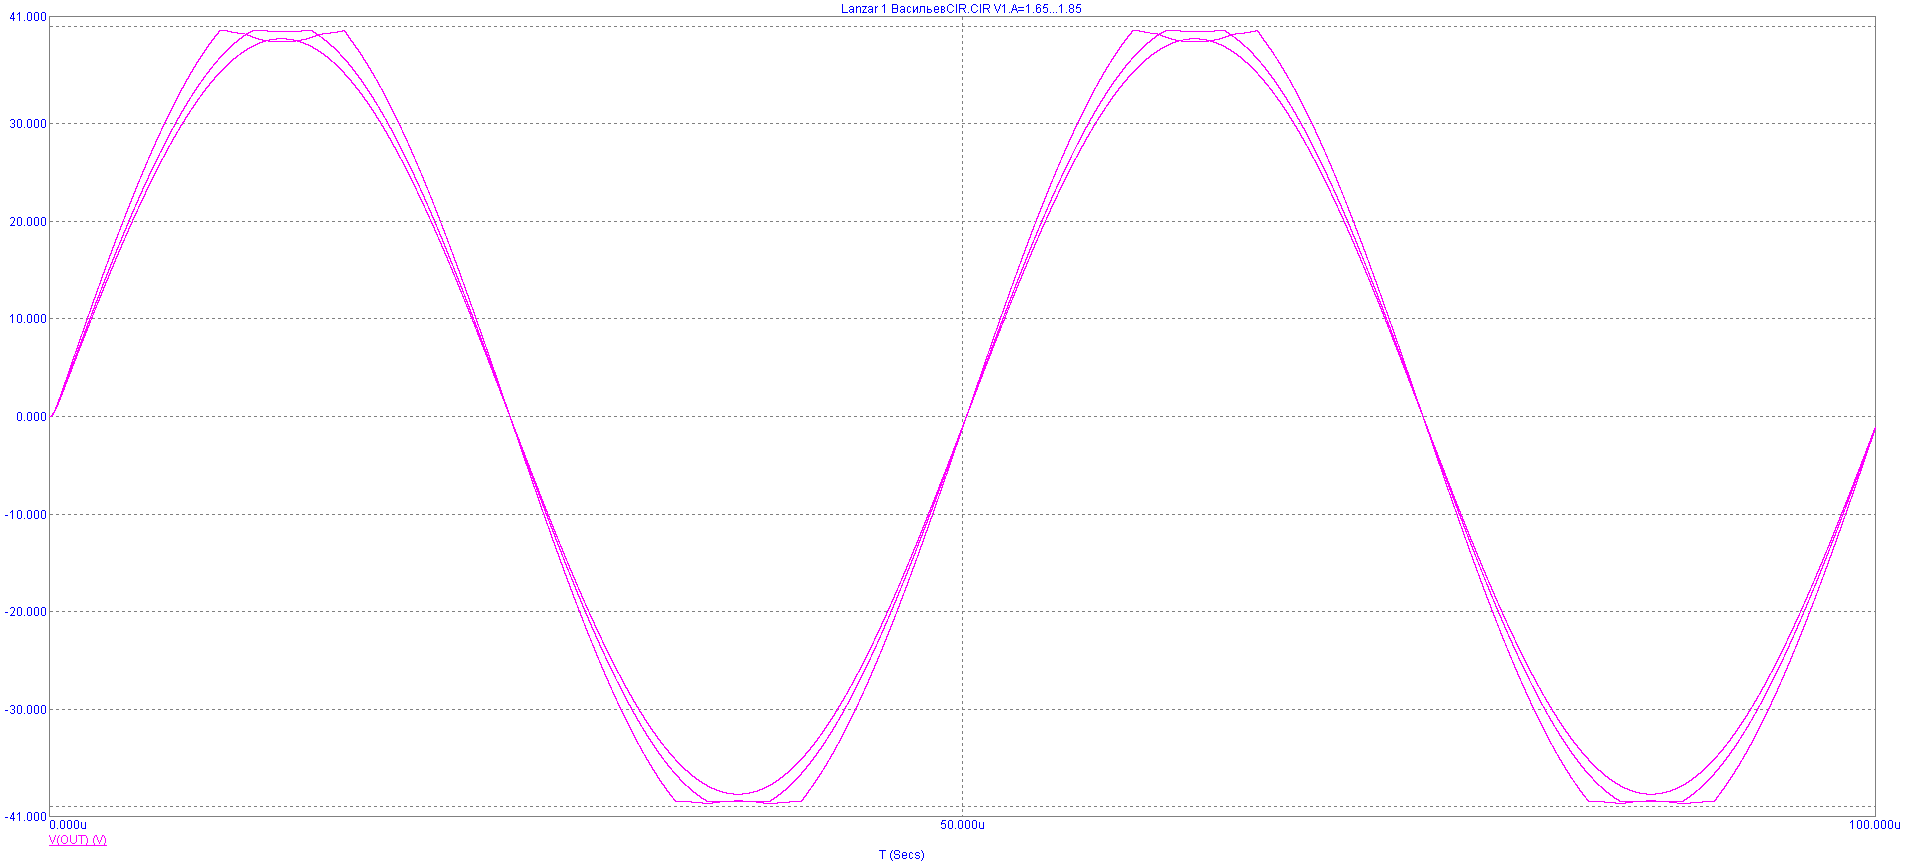Click the 0.000u x-axis tick label

coord(68,825)
